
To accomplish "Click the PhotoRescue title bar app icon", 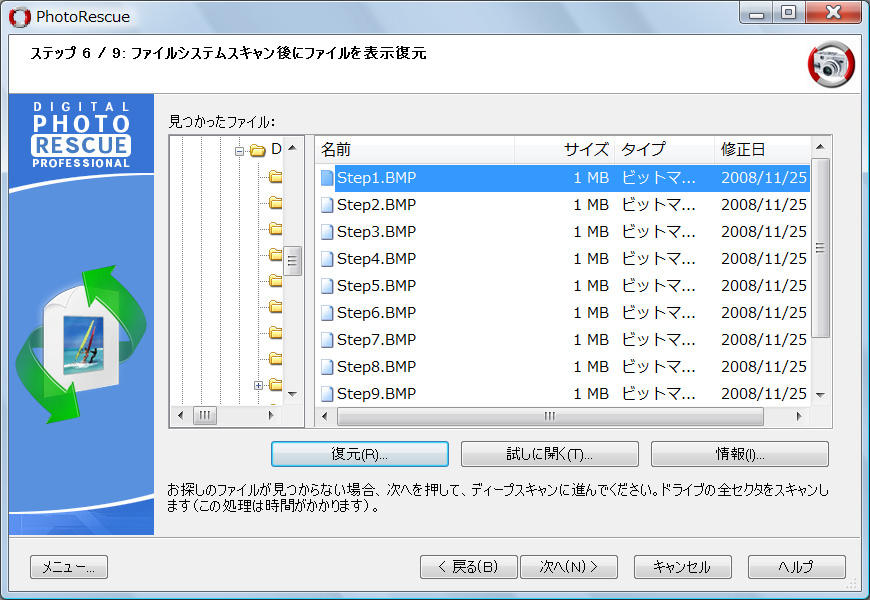I will tap(19, 17).
